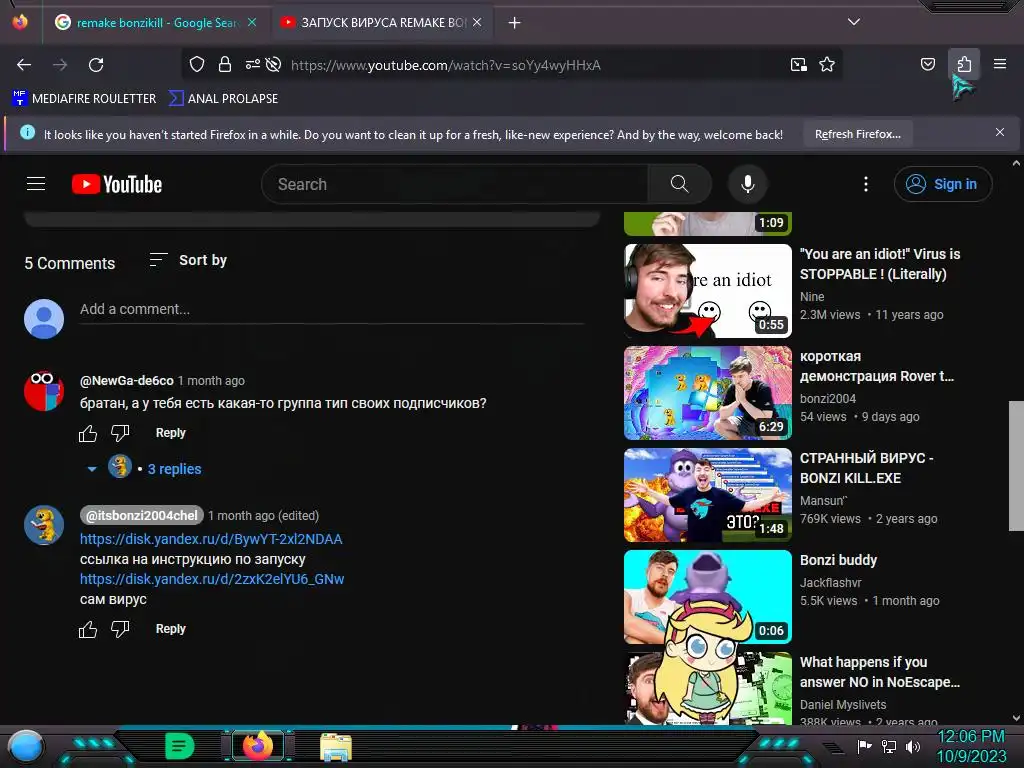
Task: Open site permissions icon in address bar
Action: [252, 65]
